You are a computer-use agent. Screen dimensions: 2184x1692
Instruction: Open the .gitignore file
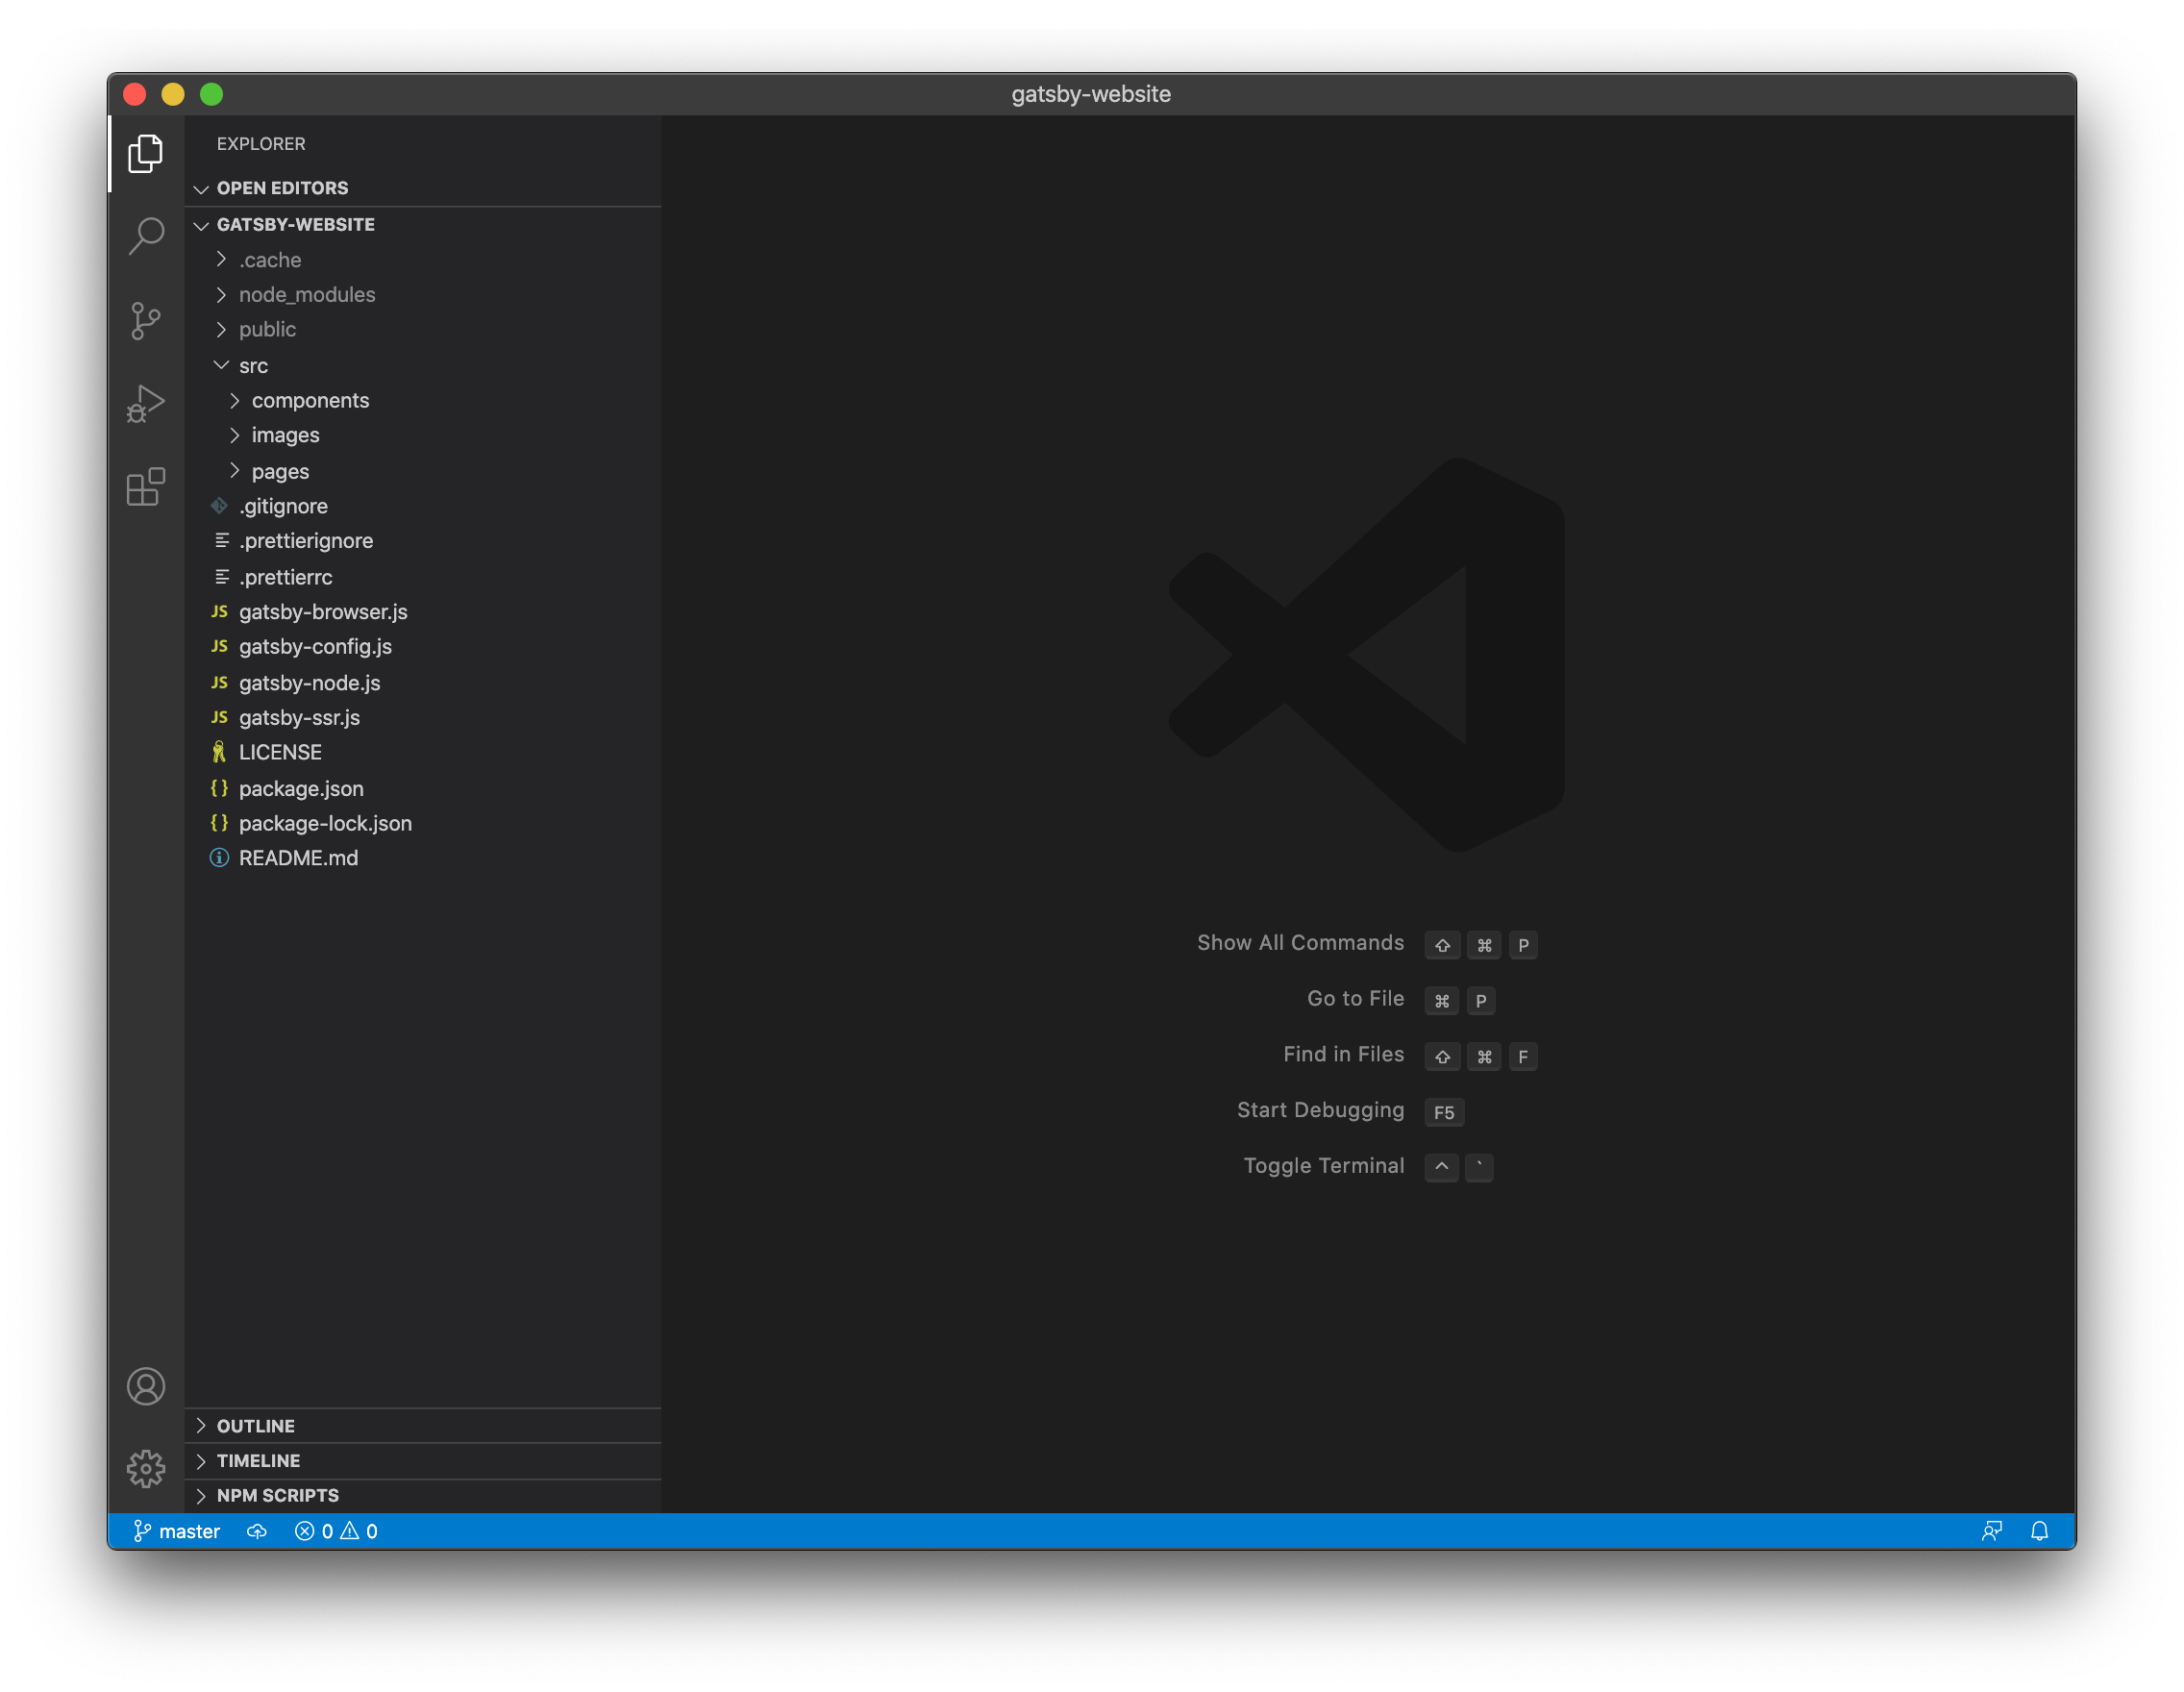click(x=423, y=507)
